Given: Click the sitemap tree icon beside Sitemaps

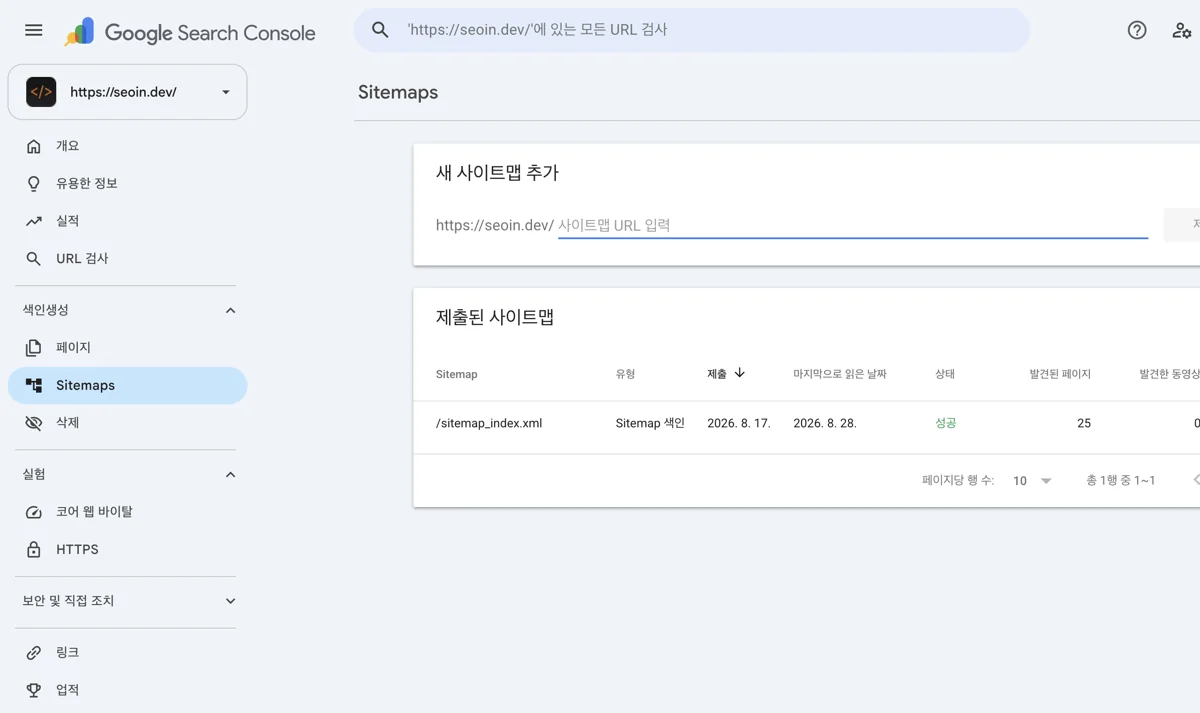Looking at the screenshot, I should (x=34, y=385).
